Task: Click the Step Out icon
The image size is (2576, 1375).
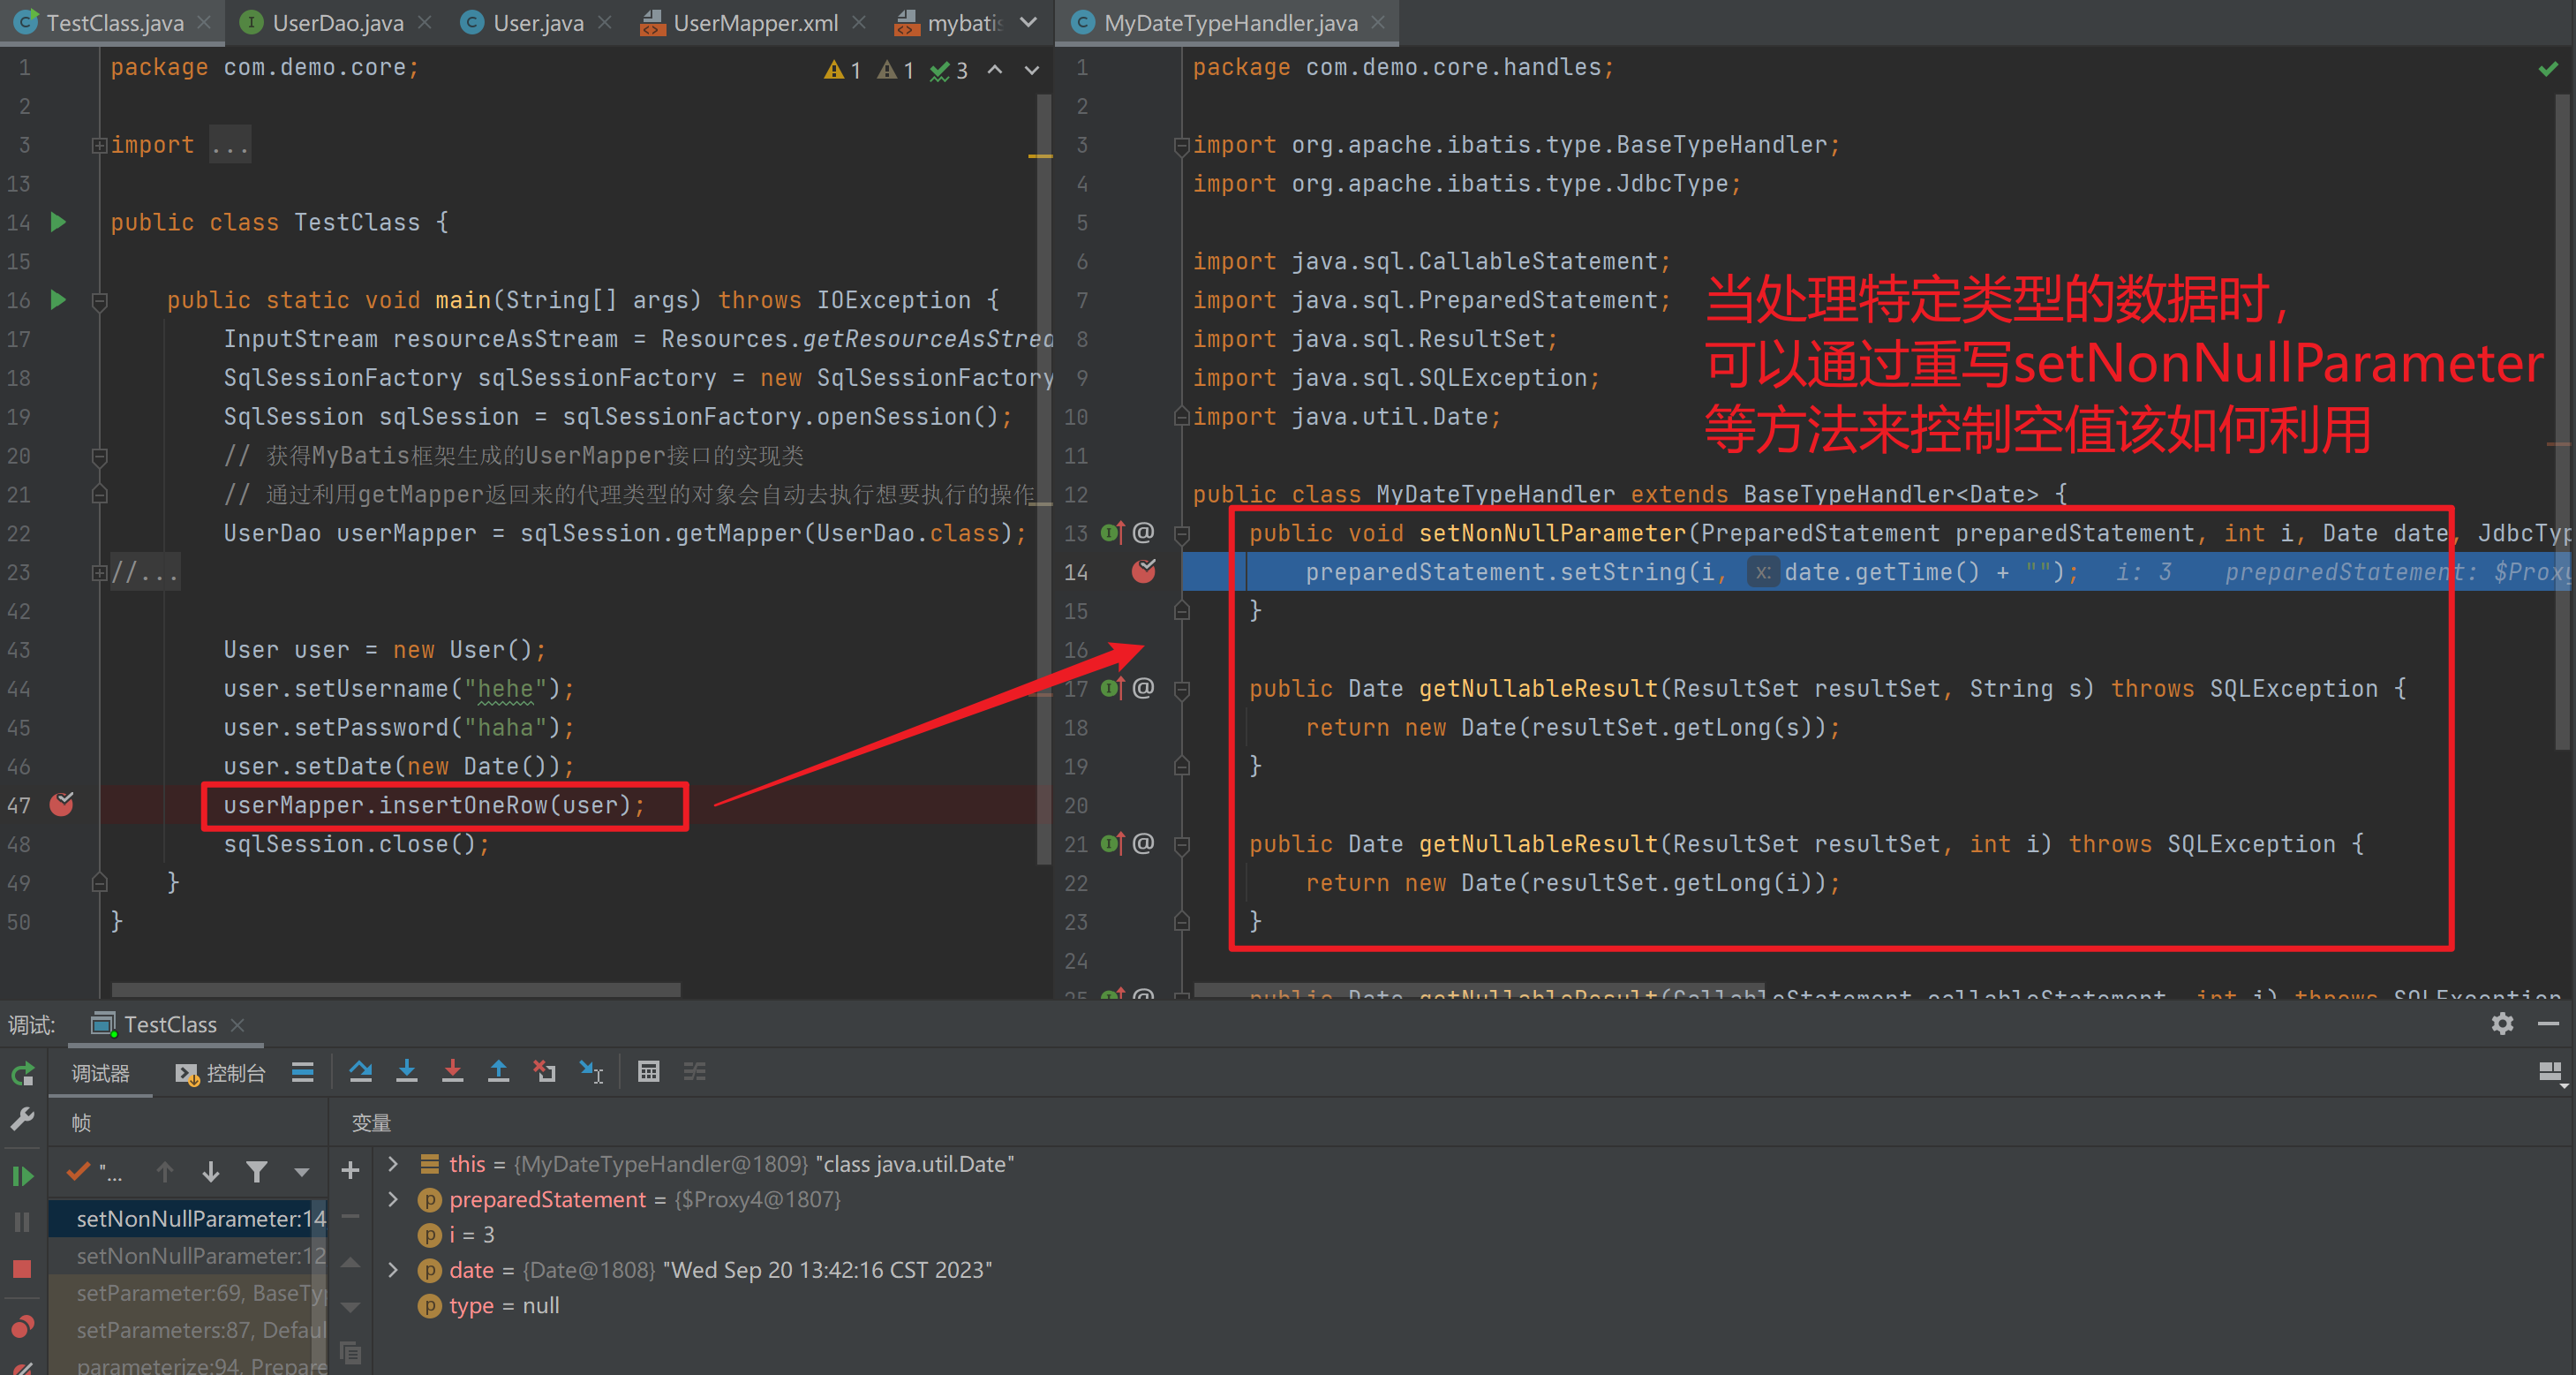Action: pyautogui.click(x=498, y=1072)
